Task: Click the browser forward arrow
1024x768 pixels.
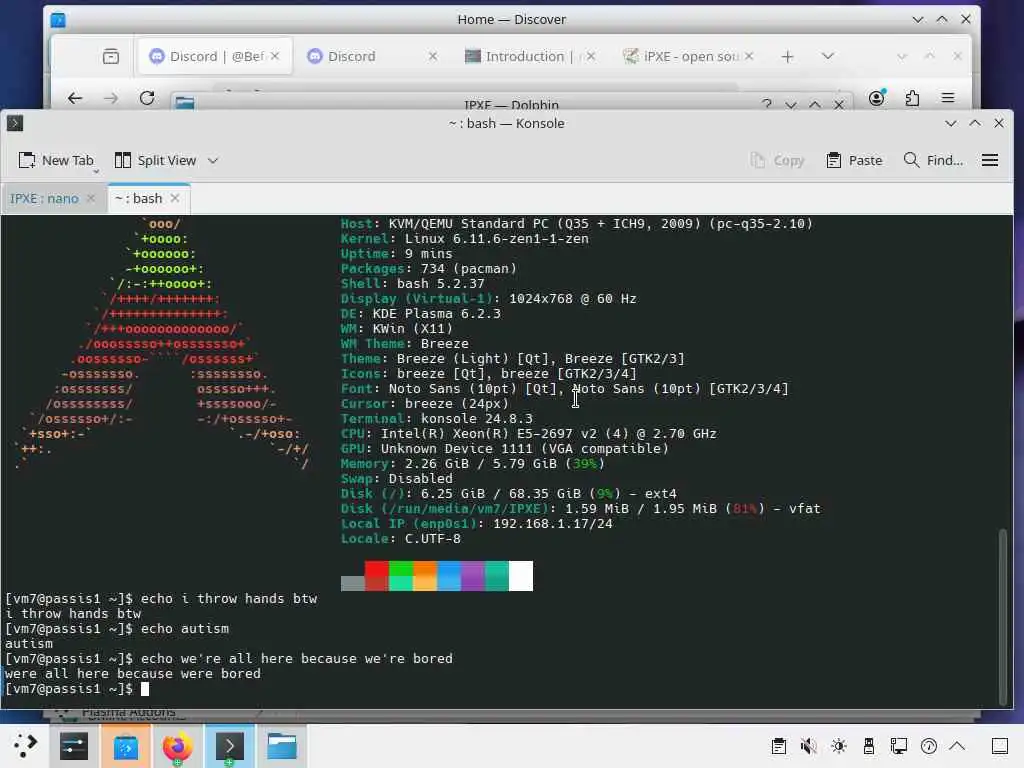Action: (111, 99)
